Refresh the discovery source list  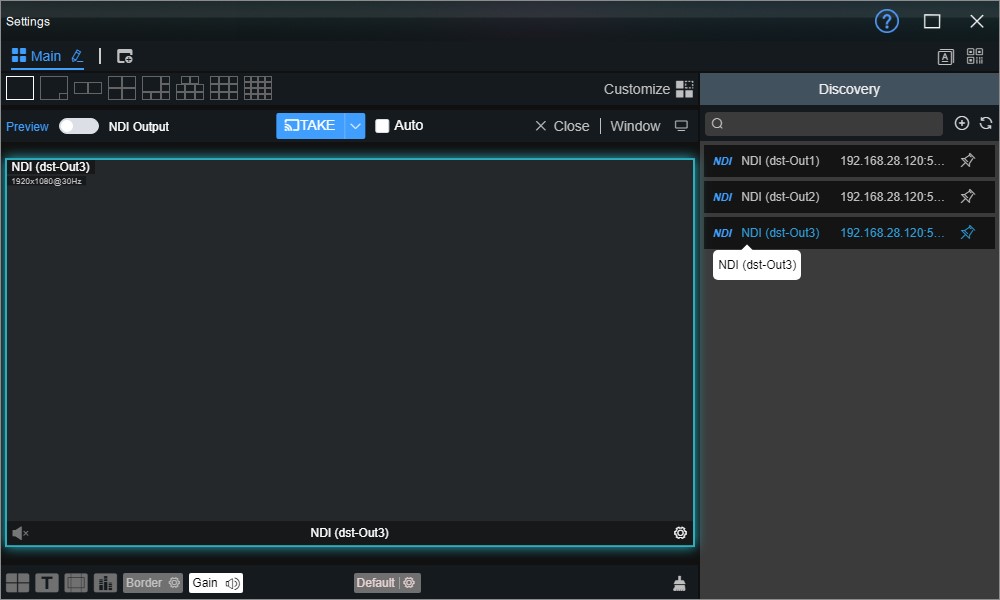tap(986, 123)
